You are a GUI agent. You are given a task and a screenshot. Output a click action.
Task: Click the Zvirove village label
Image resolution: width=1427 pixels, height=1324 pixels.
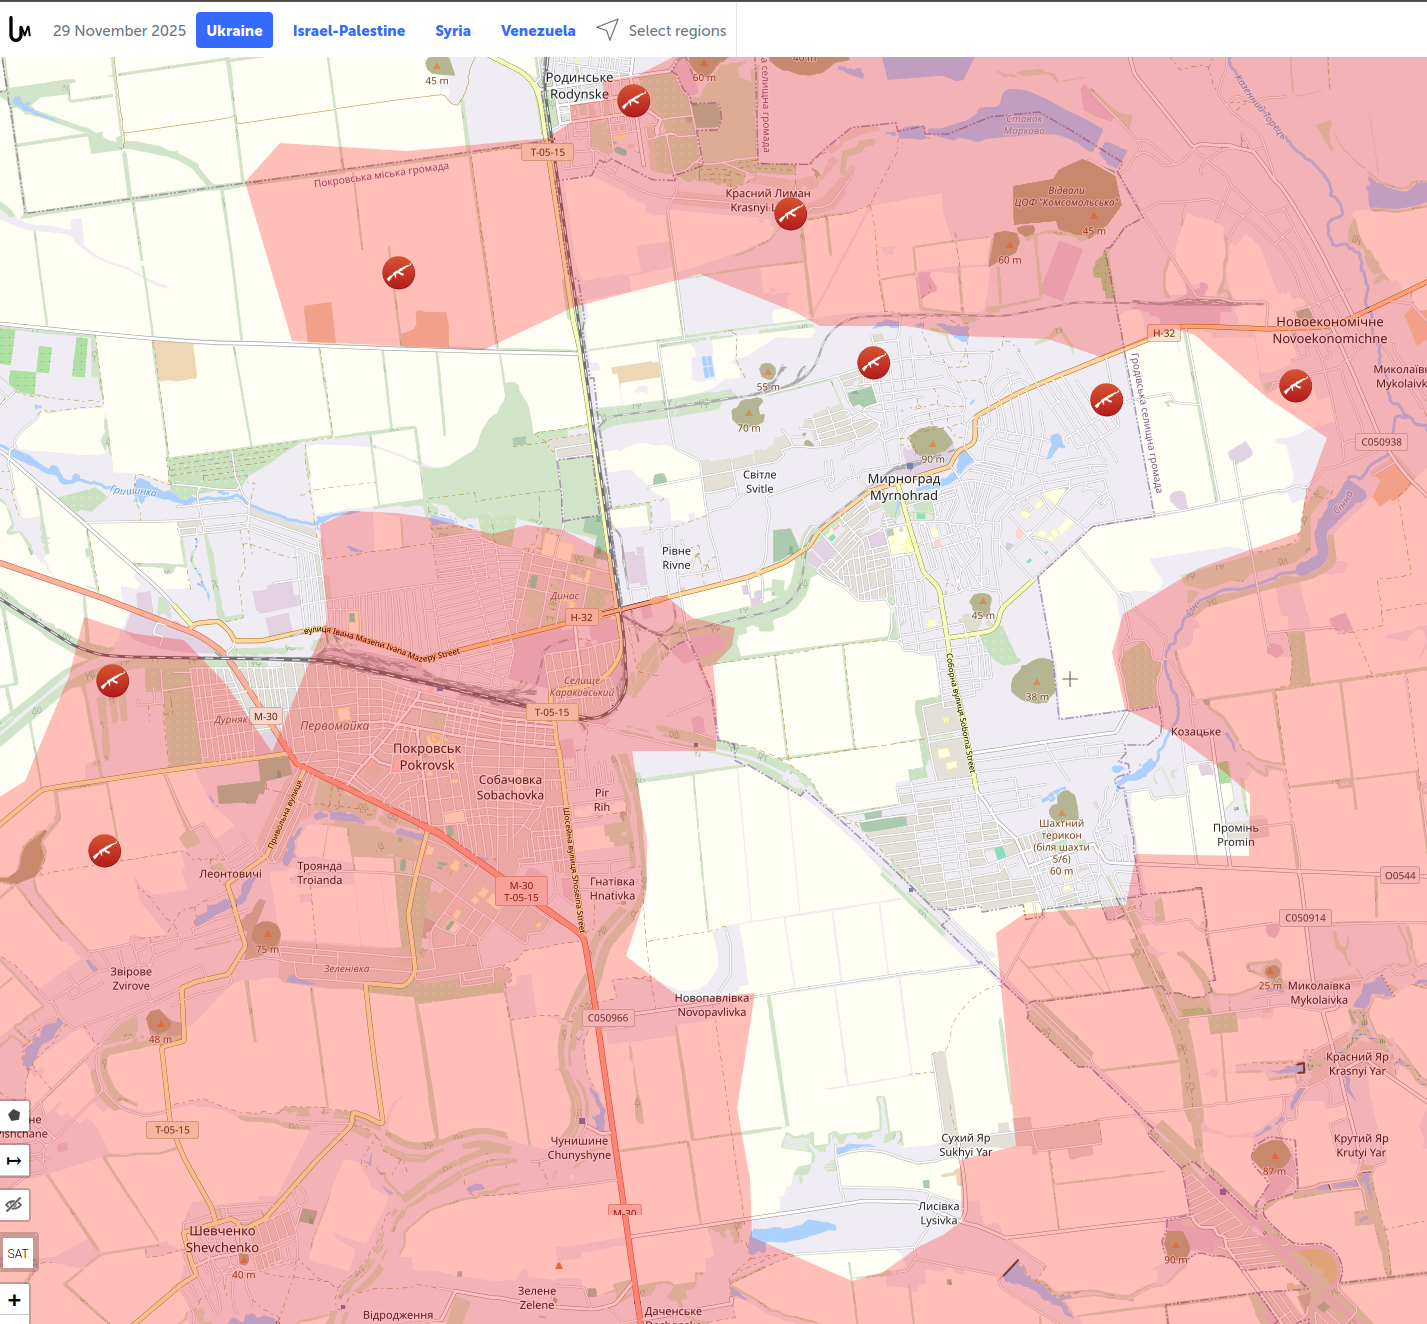pyautogui.click(x=131, y=978)
